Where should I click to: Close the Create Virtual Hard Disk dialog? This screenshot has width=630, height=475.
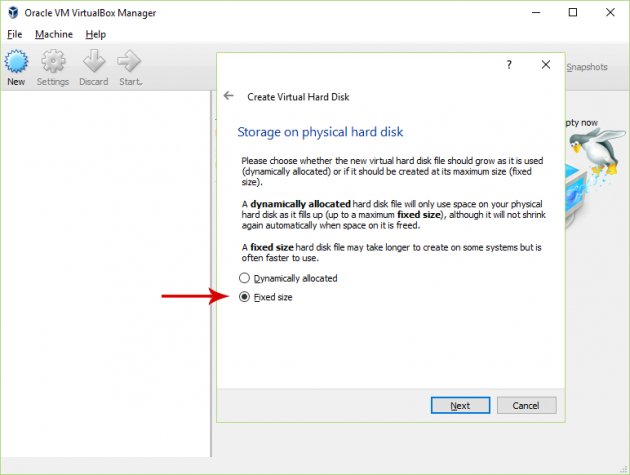click(546, 64)
